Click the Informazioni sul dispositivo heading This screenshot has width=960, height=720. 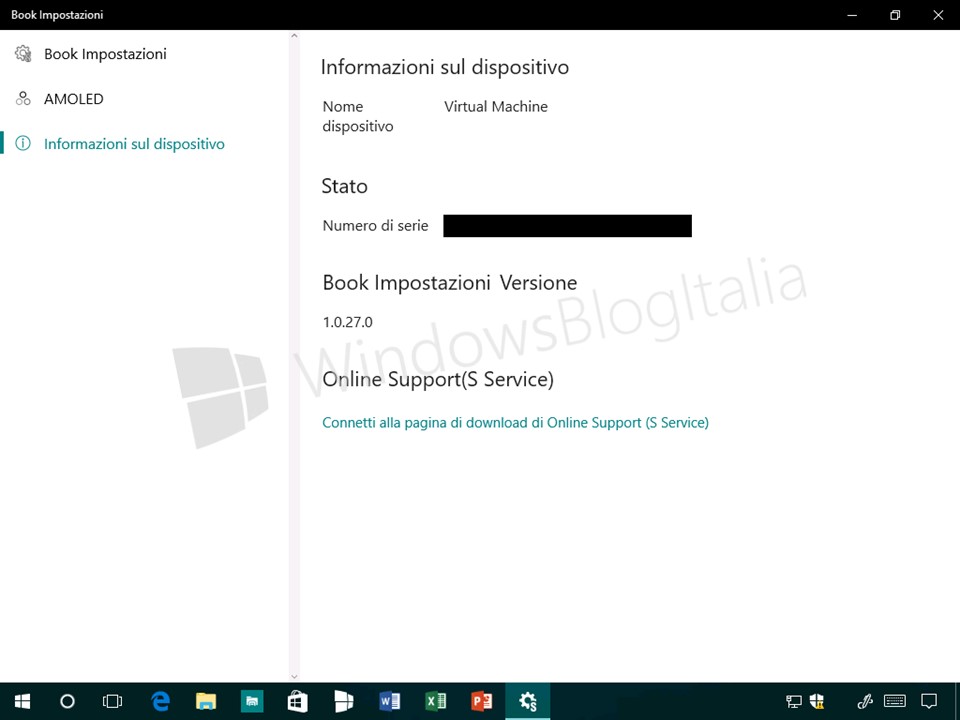pos(445,67)
